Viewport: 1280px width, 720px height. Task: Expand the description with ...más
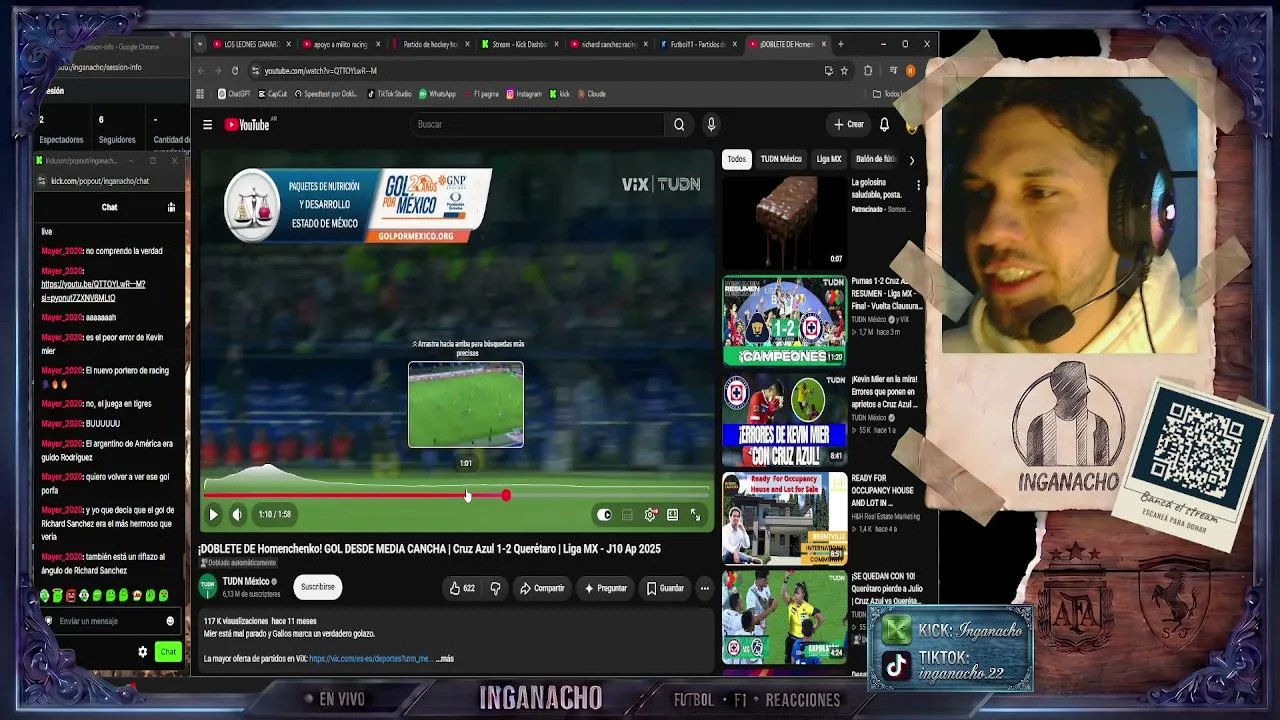[x=445, y=659]
